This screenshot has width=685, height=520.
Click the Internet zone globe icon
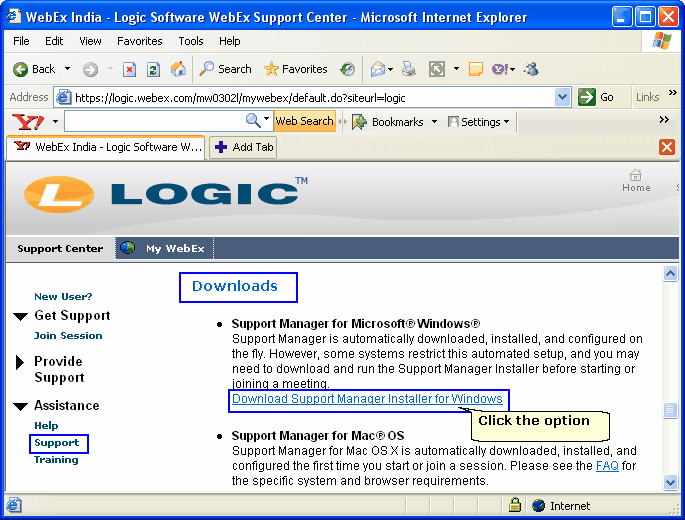539,506
